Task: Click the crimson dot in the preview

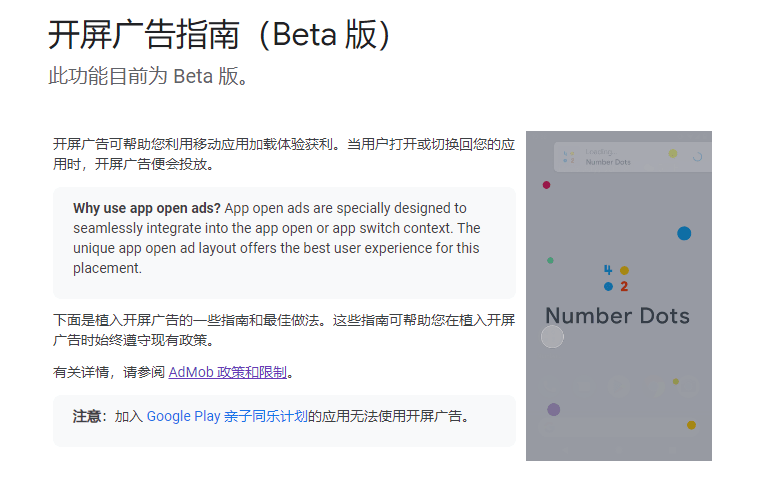Action: [x=546, y=185]
